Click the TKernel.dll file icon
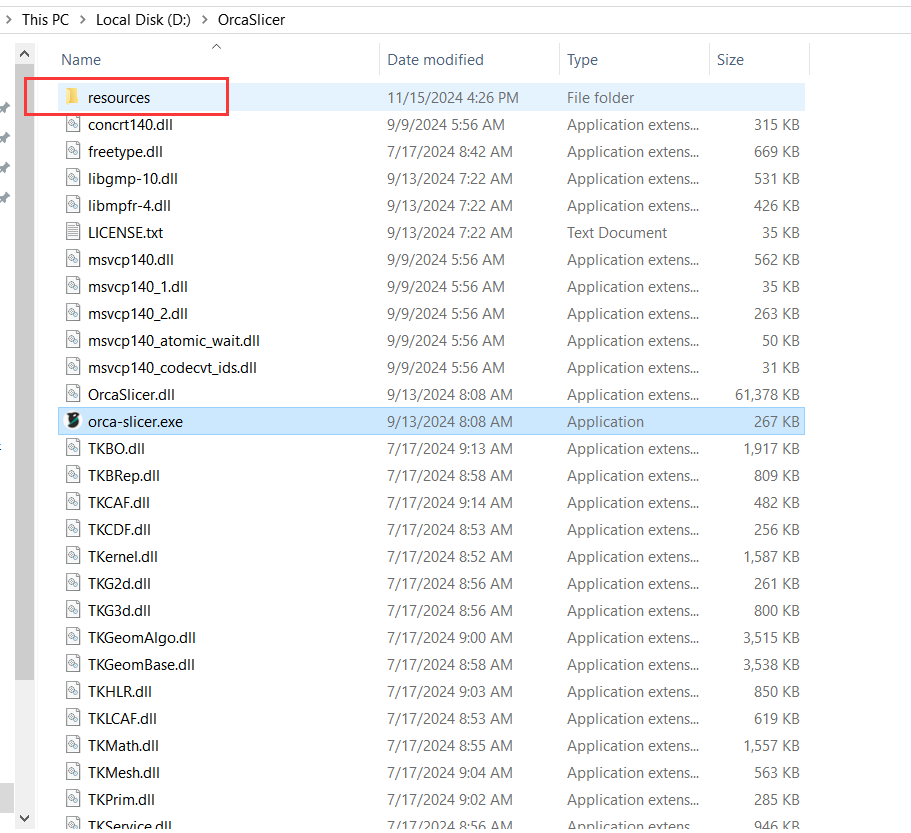Screen dimensions: 911x833 click(x=73, y=556)
